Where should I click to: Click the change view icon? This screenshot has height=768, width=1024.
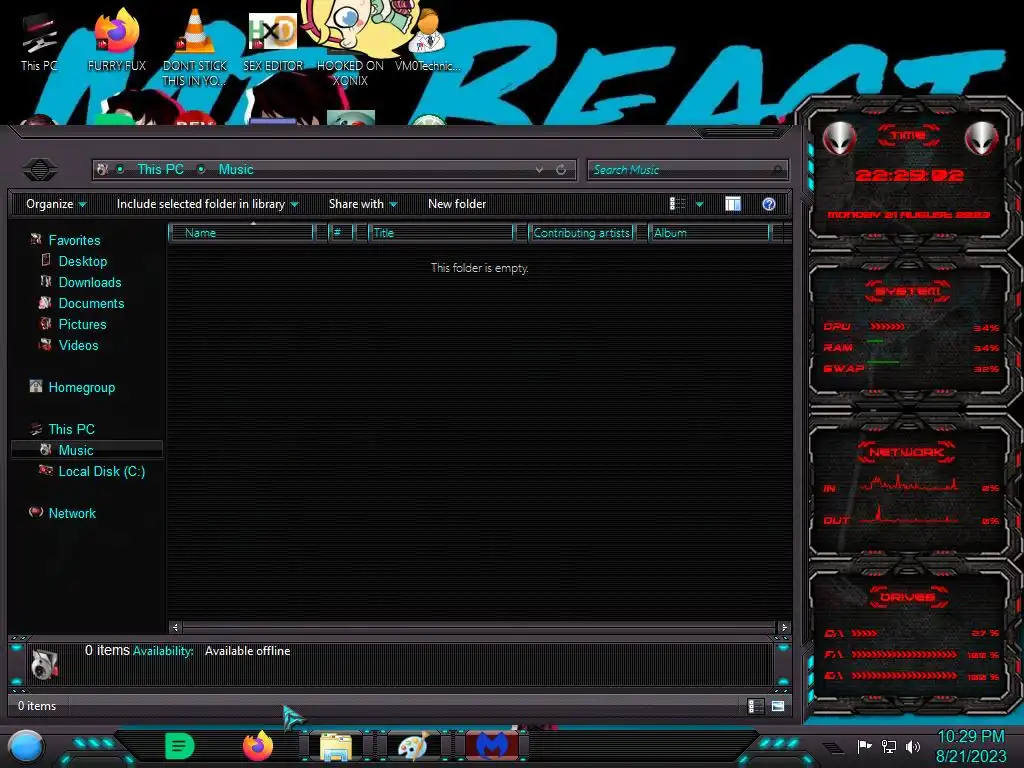point(677,204)
